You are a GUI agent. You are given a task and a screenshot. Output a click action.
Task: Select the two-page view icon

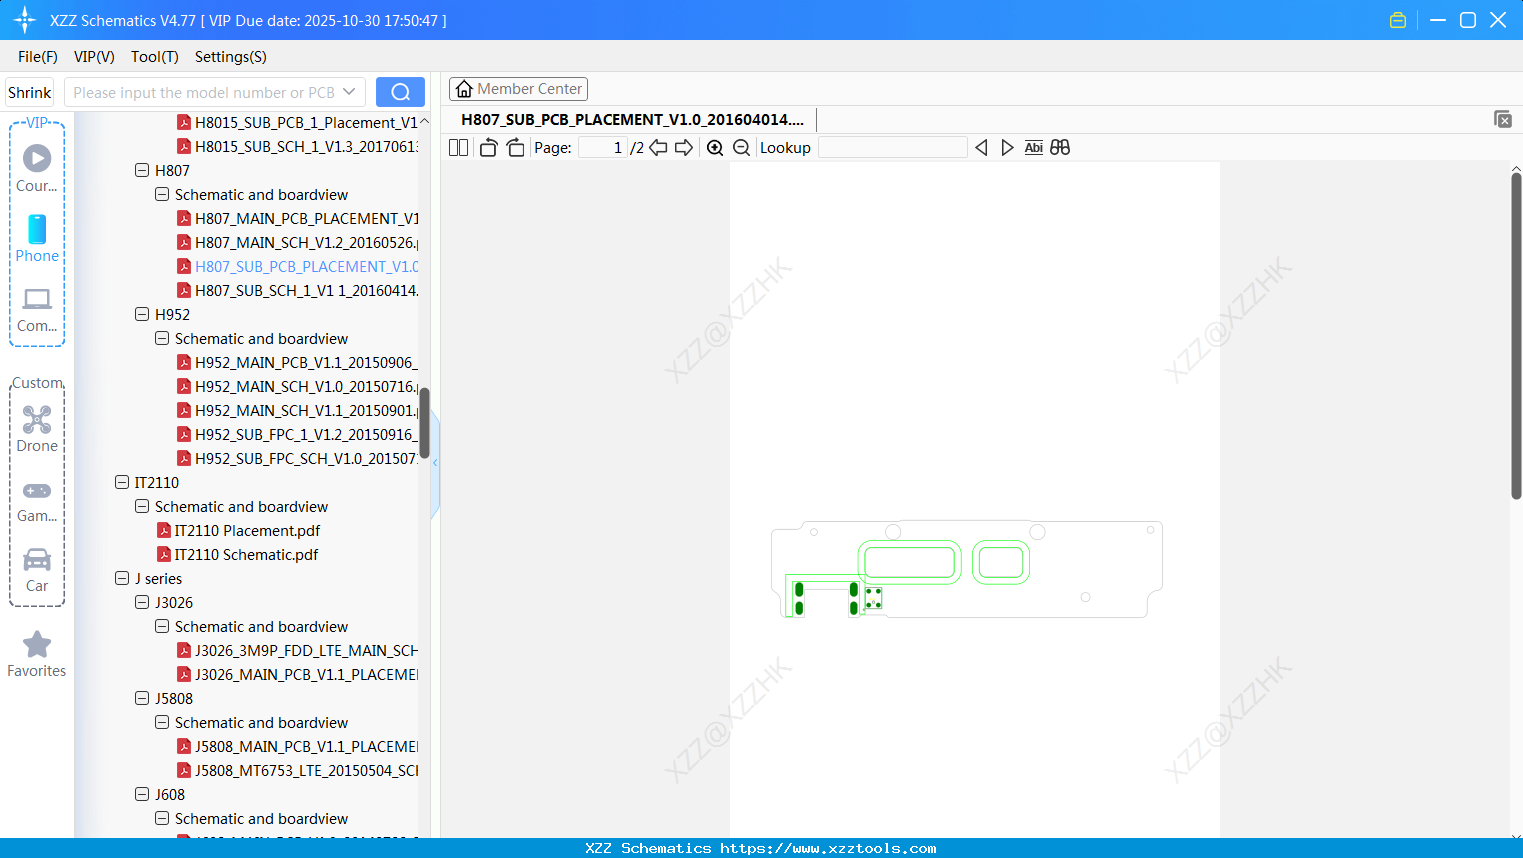click(458, 147)
